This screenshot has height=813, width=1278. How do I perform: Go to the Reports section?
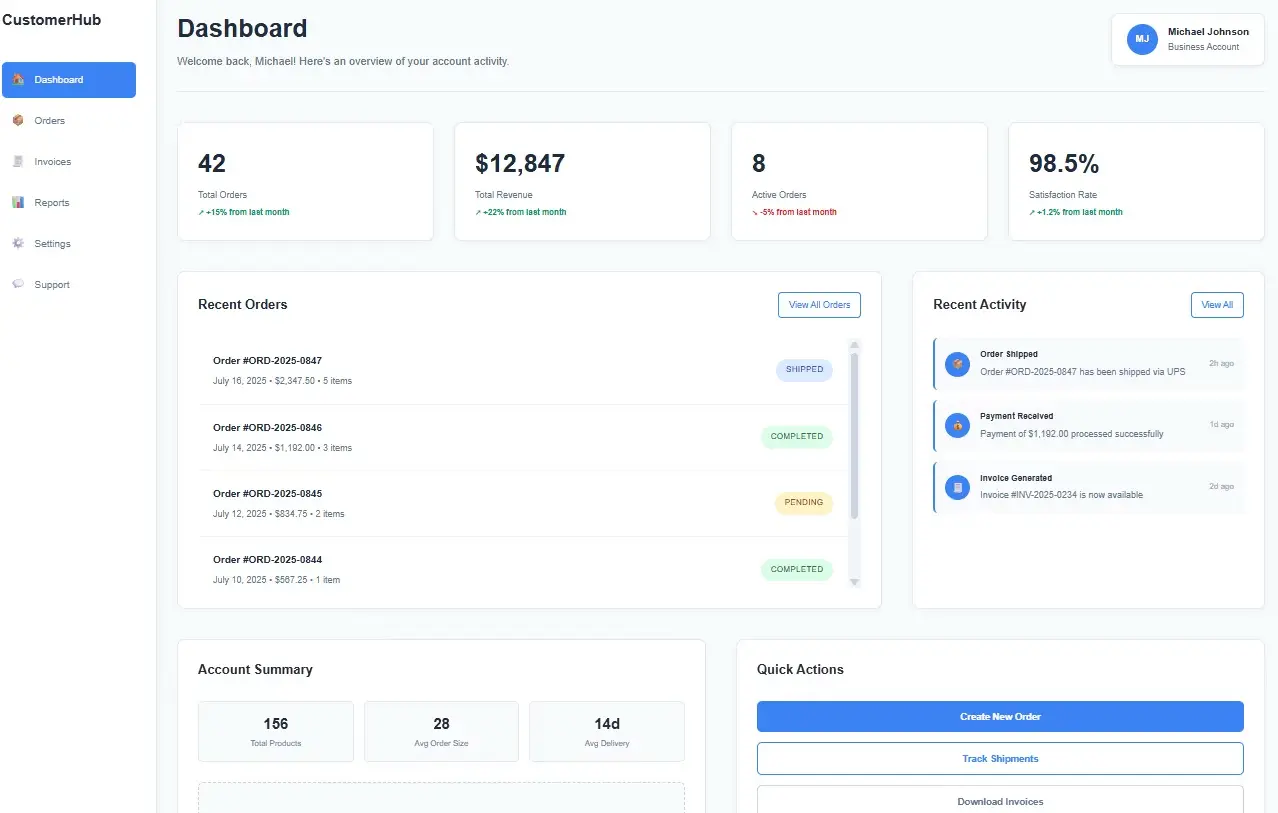(x=51, y=203)
